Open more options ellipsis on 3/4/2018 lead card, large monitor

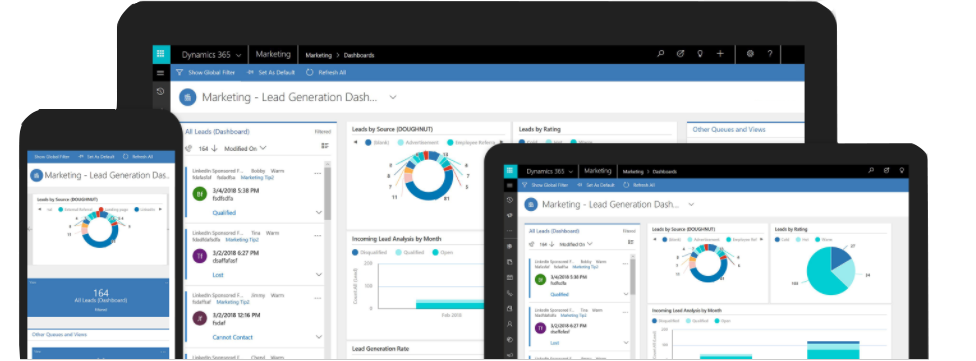coord(318,174)
